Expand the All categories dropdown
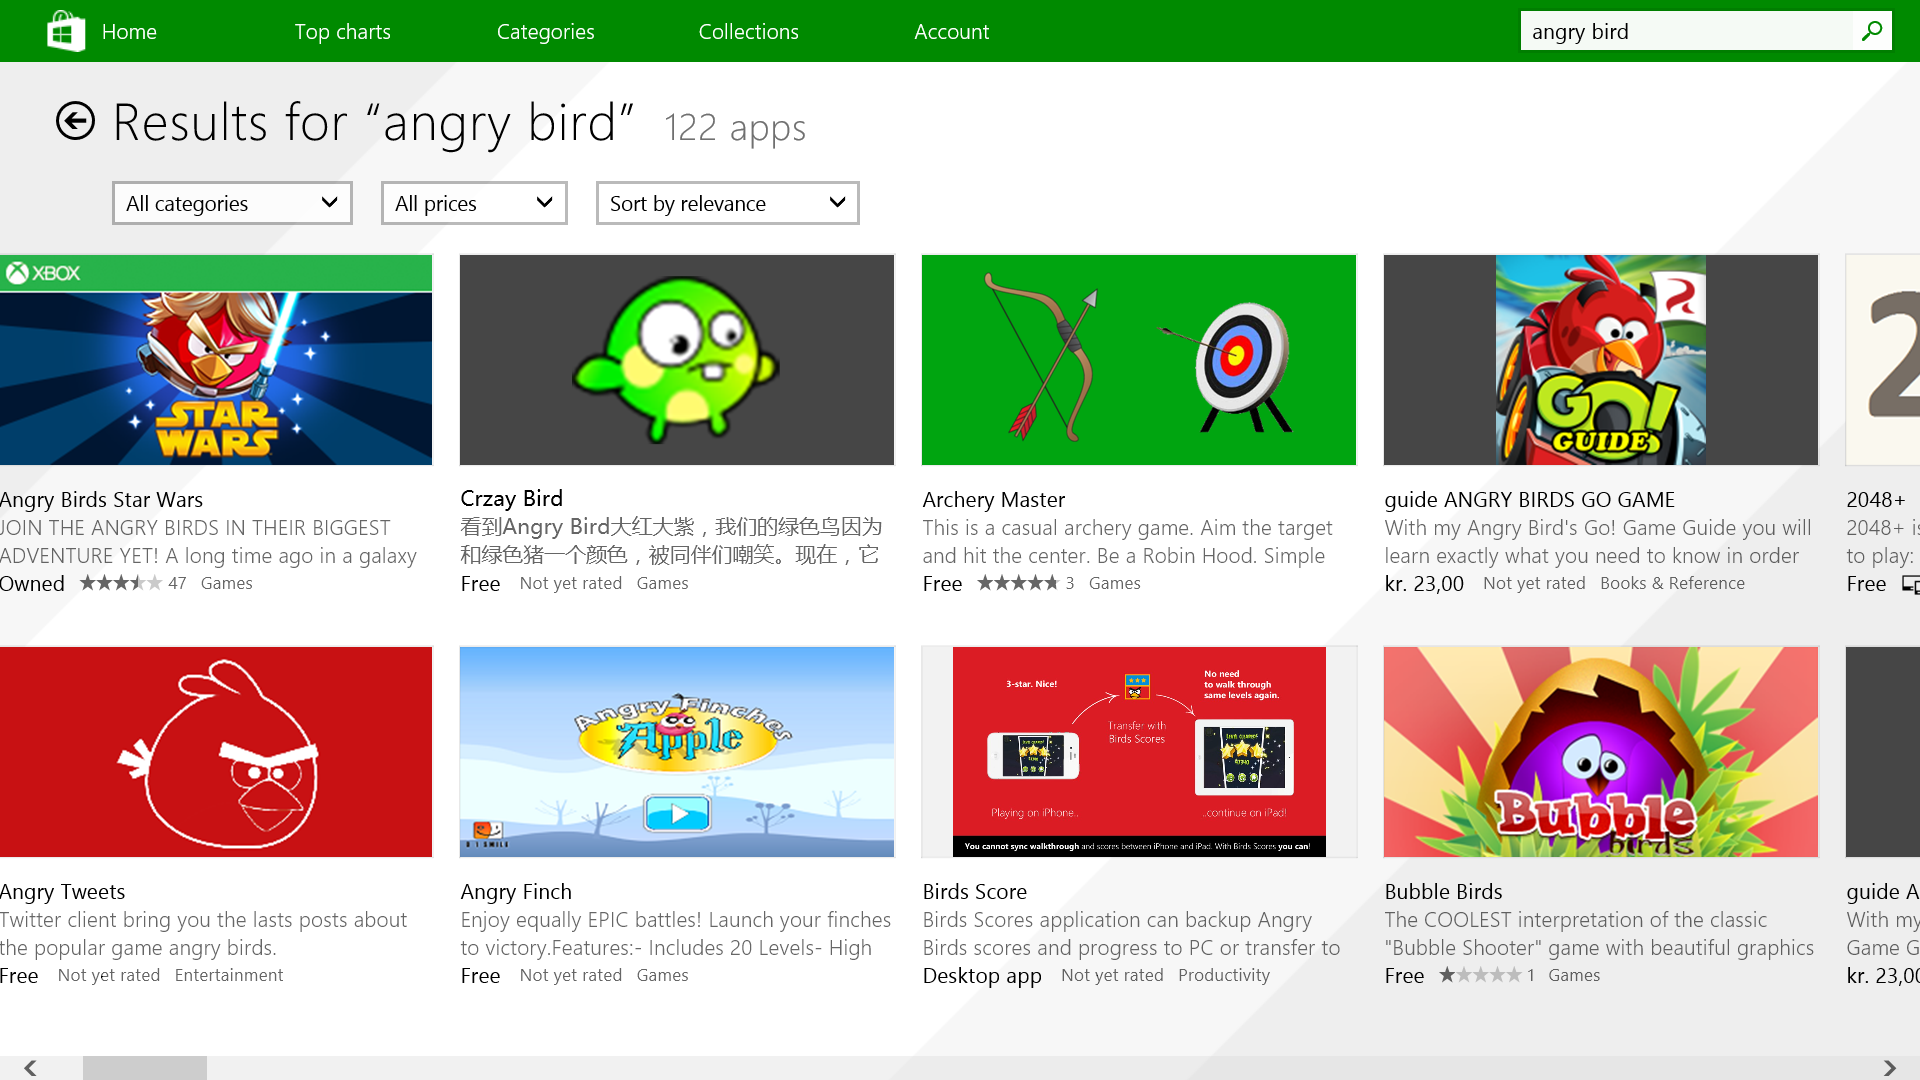This screenshot has width=1920, height=1080. click(x=232, y=203)
